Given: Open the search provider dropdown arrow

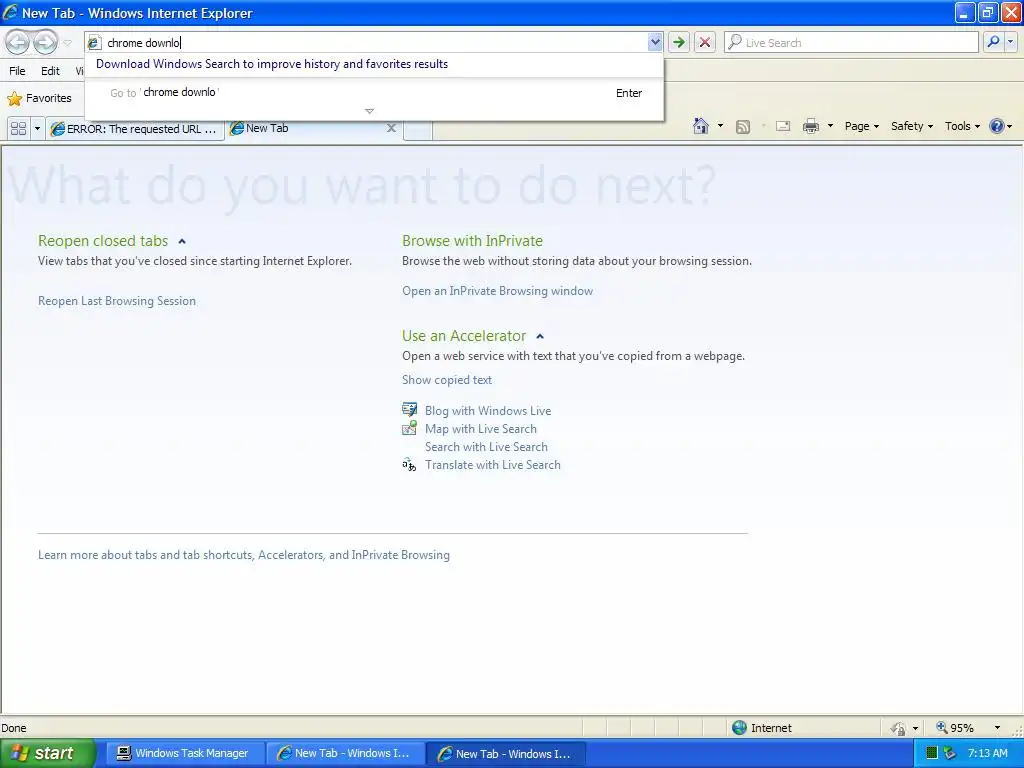Looking at the screenshot, I should (x=1010, y=42).
